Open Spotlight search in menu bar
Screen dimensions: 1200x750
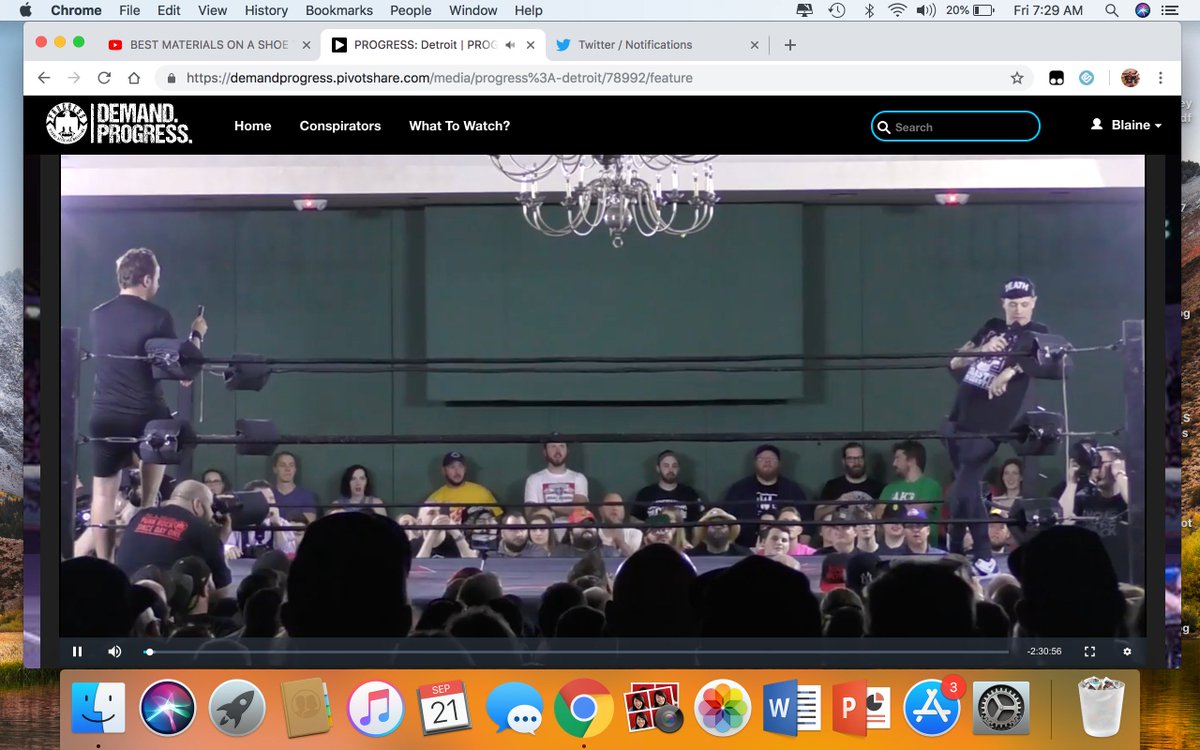pyautogui.click(x=1112, y=10)
